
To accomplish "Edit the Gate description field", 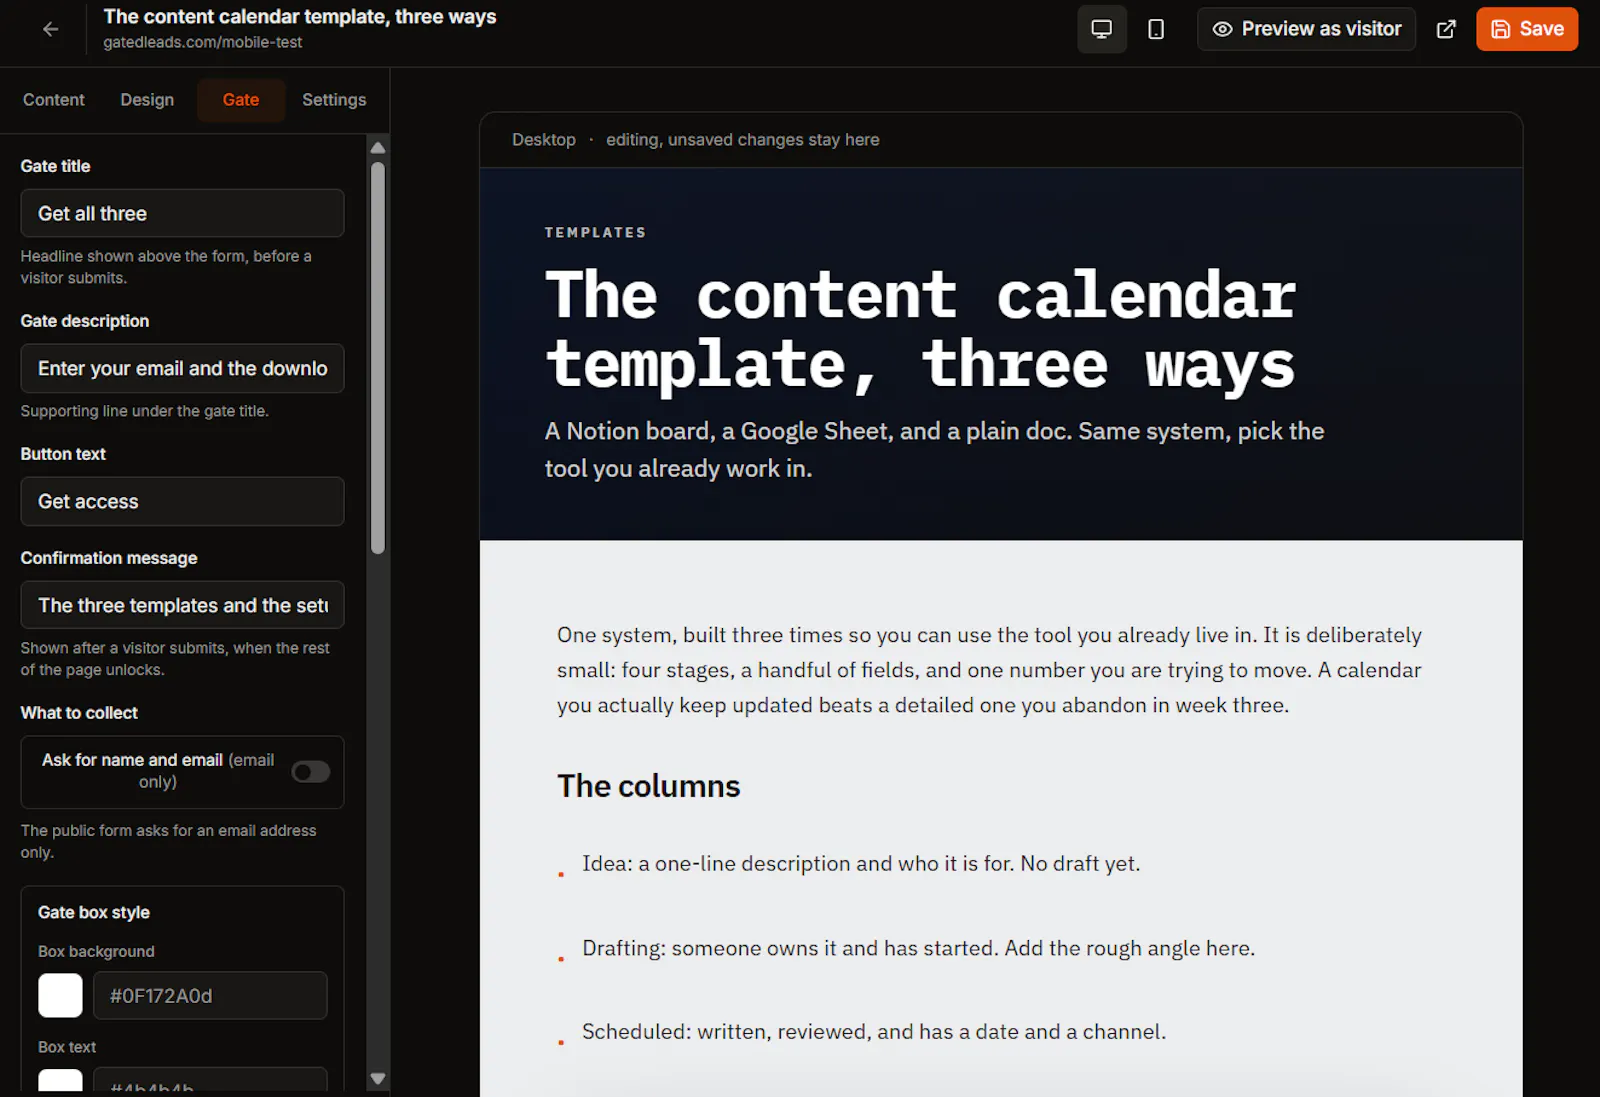I will pos(182,368).
